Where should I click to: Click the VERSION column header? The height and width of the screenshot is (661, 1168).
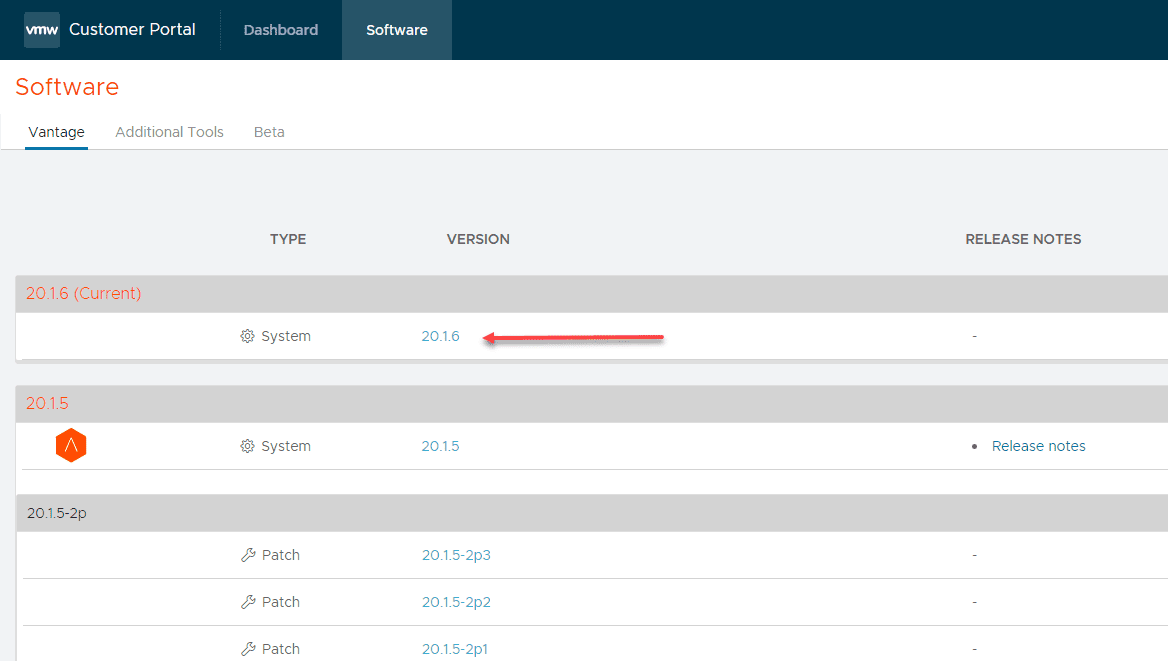coord(478,239)
